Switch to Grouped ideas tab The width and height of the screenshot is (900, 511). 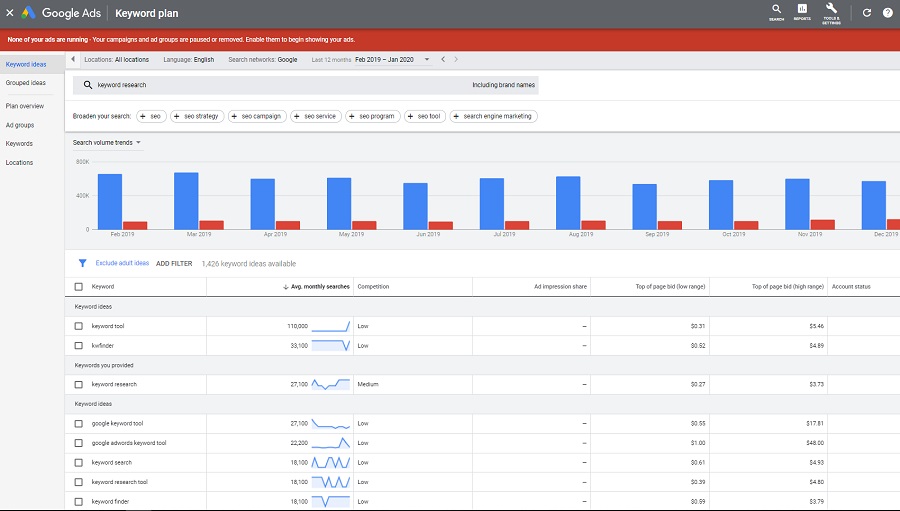(26, 83)
